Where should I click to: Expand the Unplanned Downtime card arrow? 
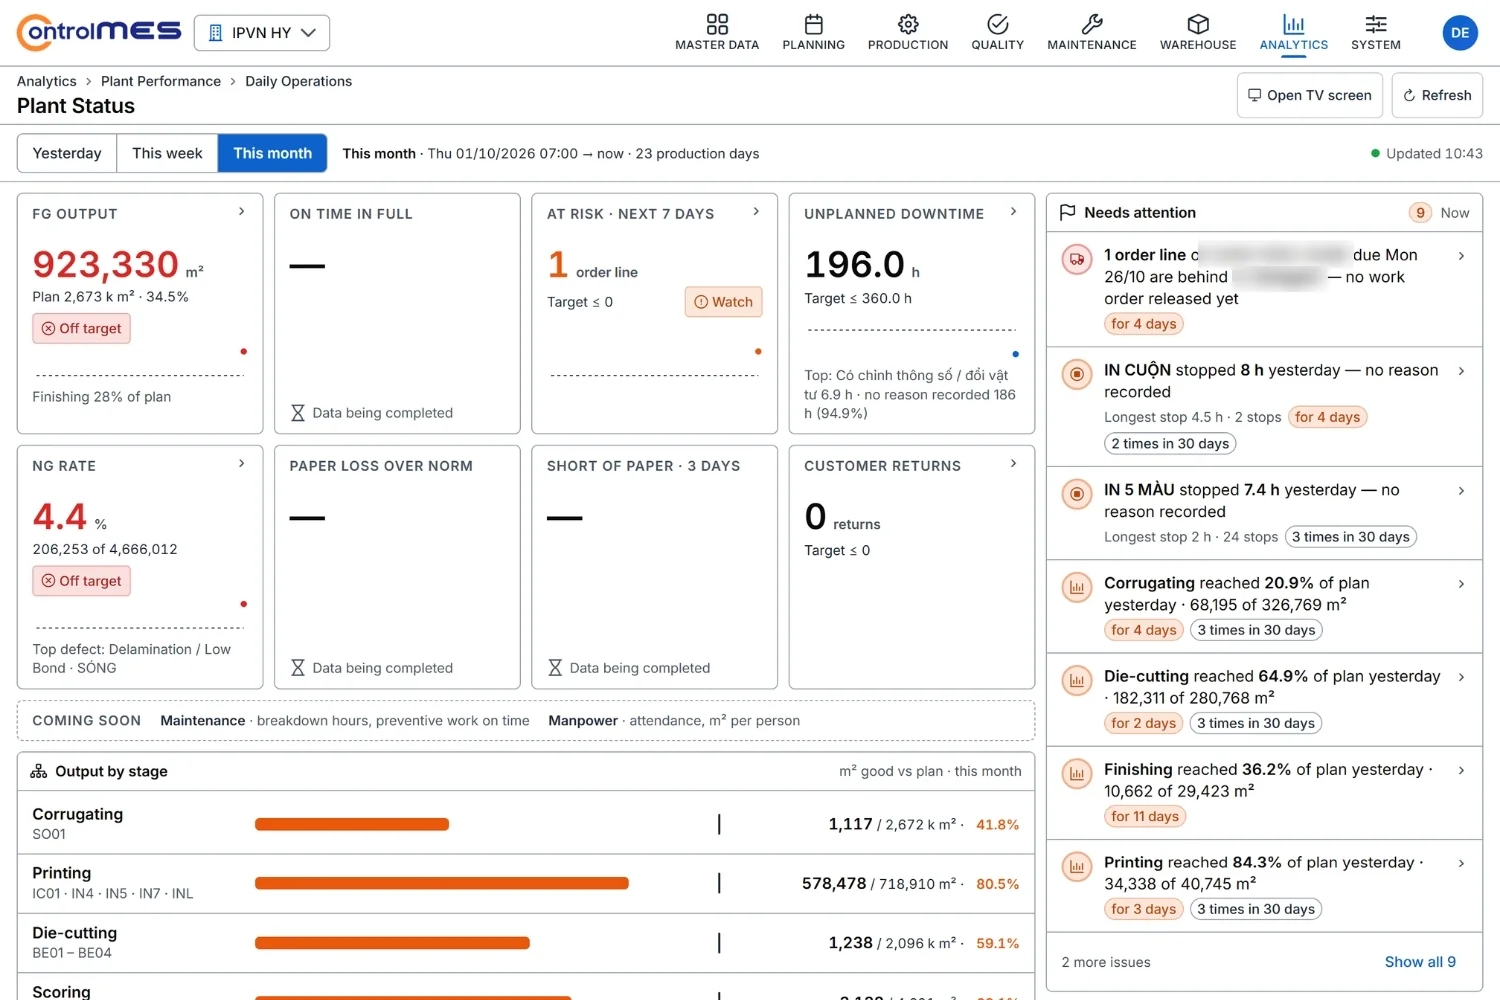[1013, 211]
